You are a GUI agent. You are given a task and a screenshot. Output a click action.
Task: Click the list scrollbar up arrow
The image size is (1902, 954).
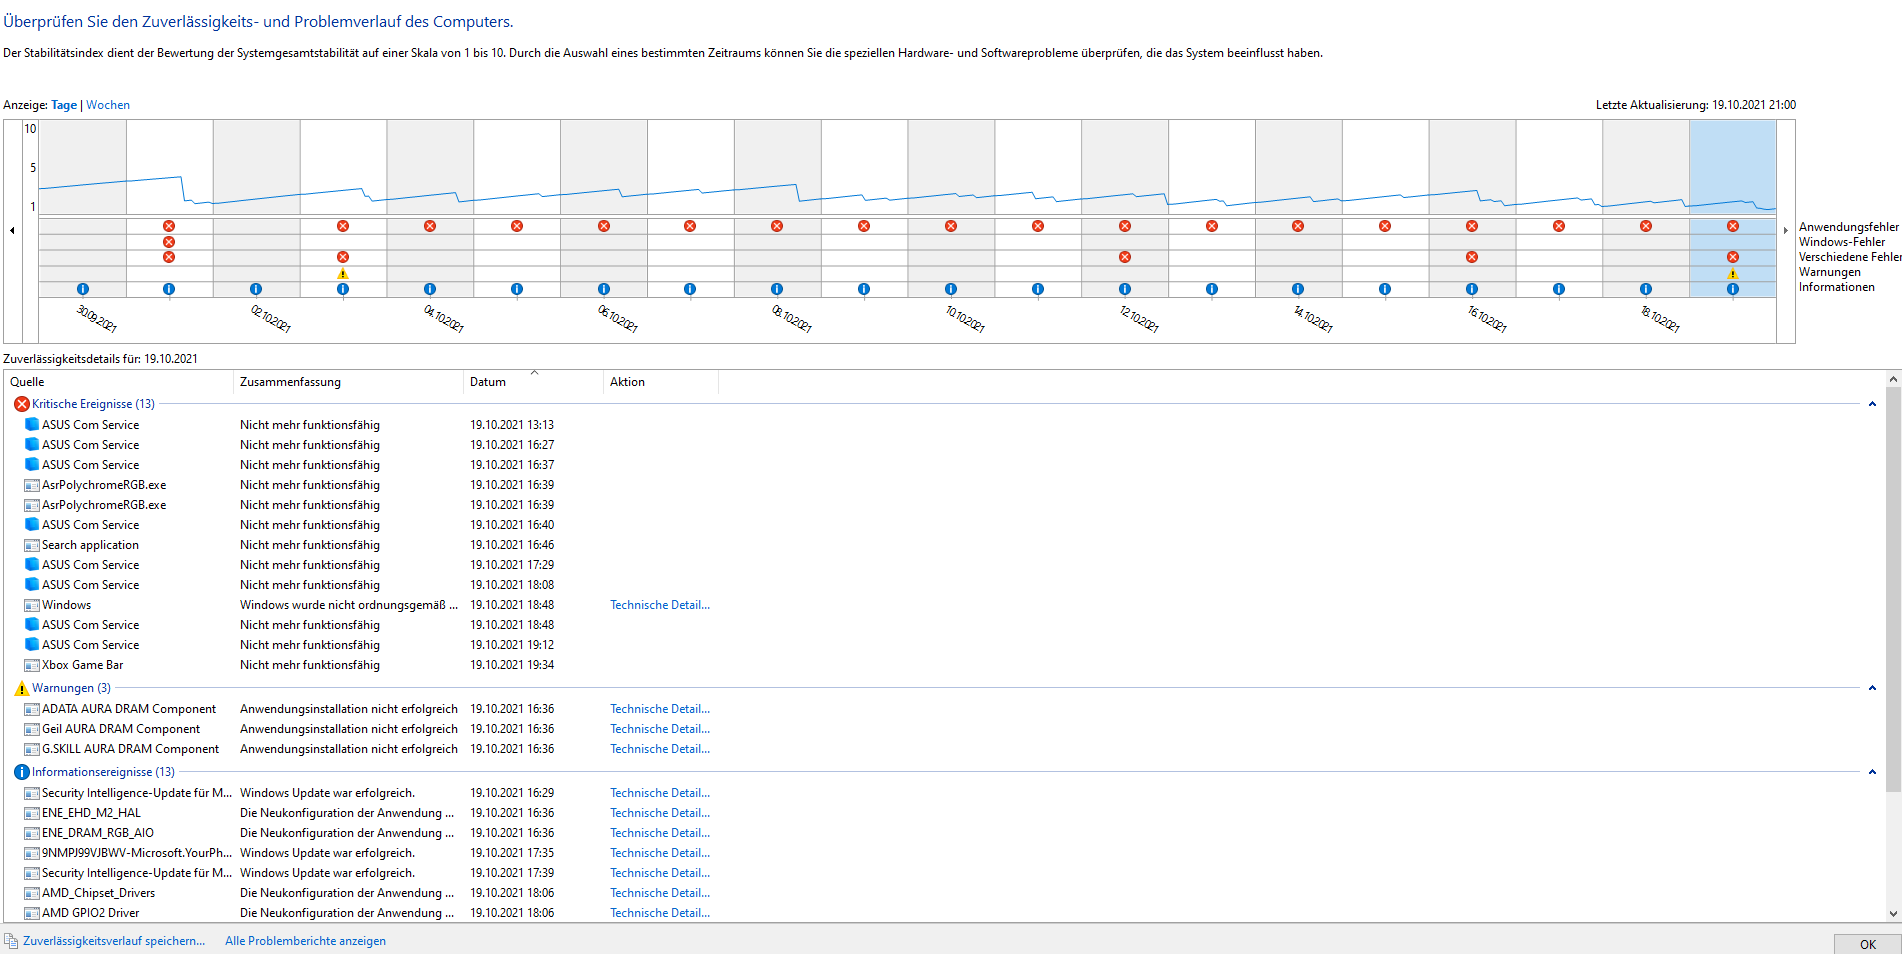(x=1893, y=380)
